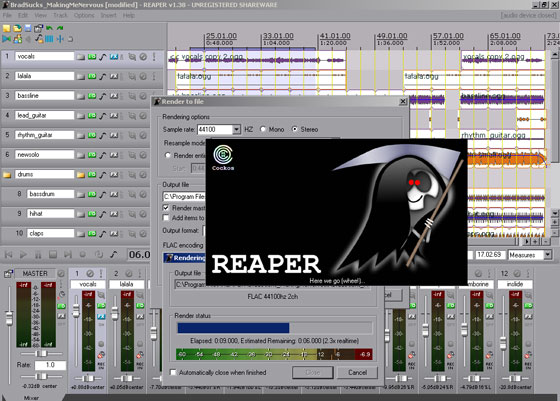
Task: Open the Insert menu
Action: pyautogui.click(x=108, y=15)
